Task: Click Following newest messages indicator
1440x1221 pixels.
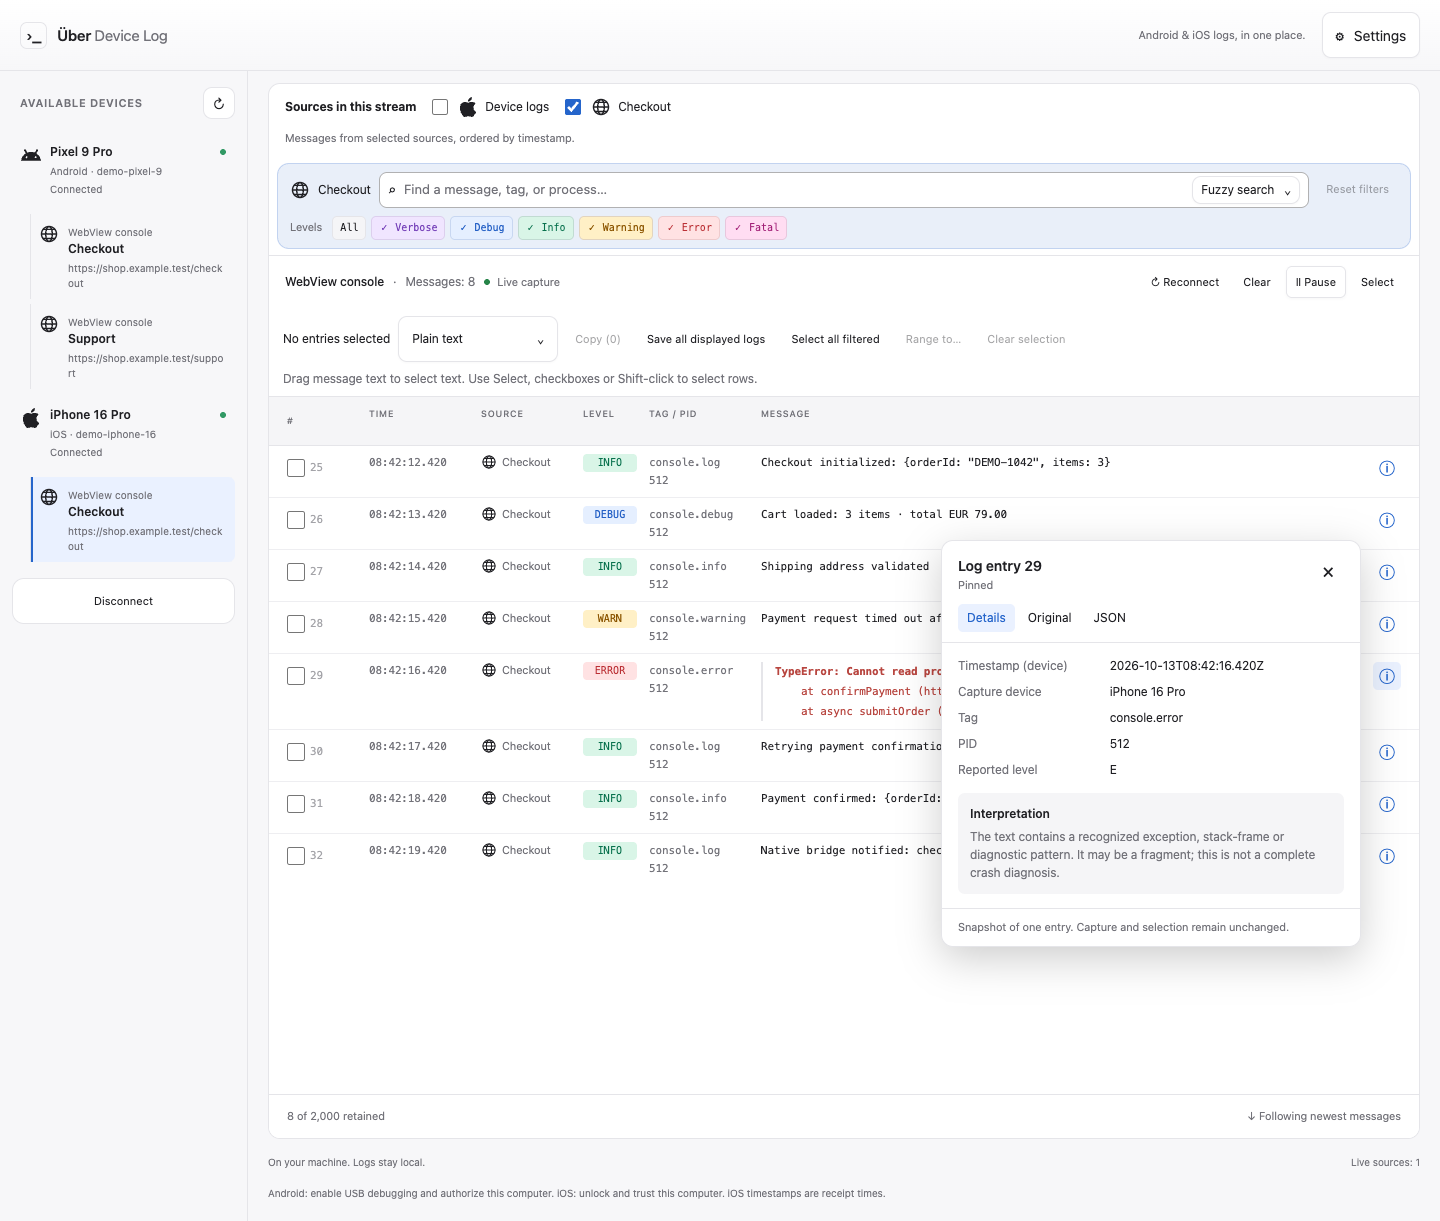Action: [x=1324, y=1116]
